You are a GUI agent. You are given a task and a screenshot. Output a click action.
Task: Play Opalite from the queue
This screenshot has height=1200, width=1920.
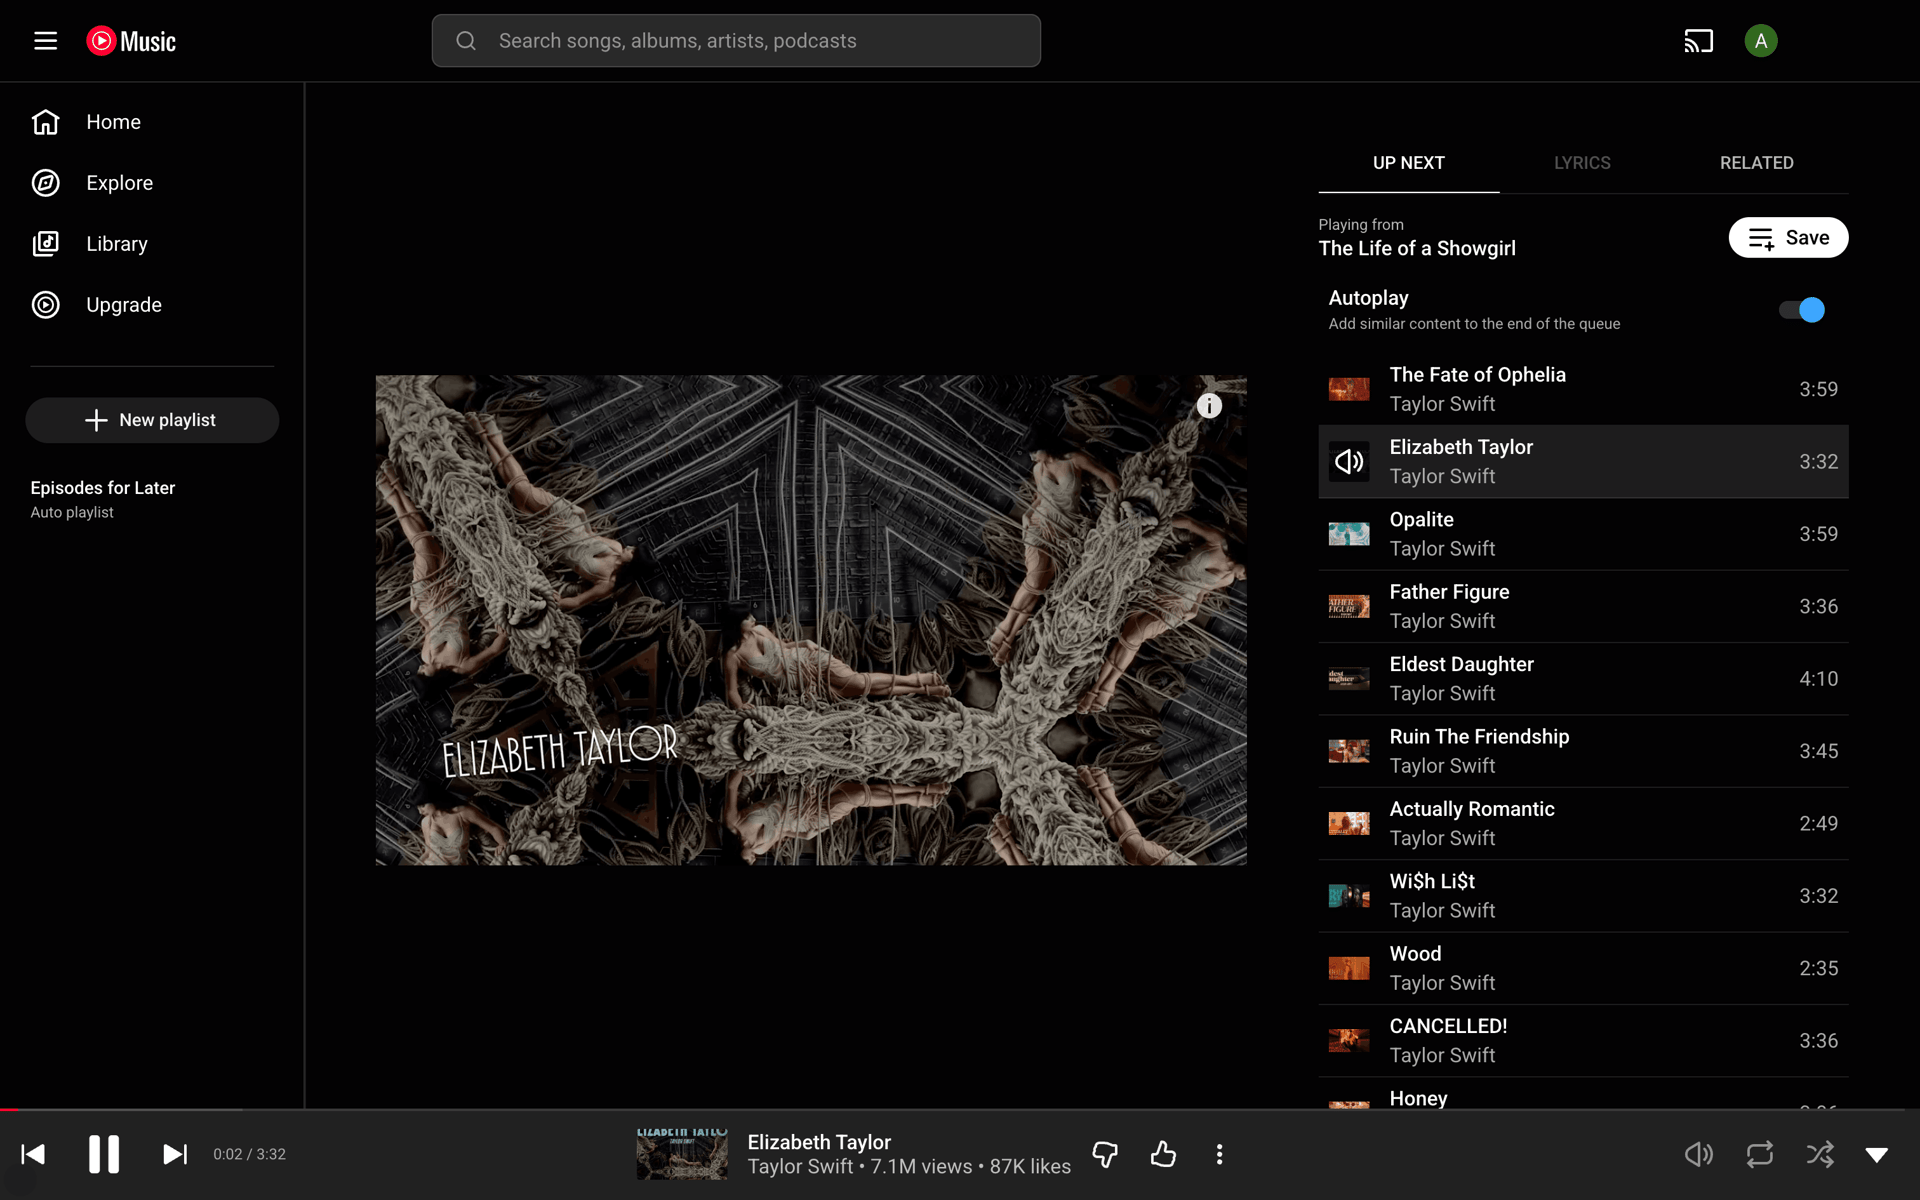coord(1583,534)
